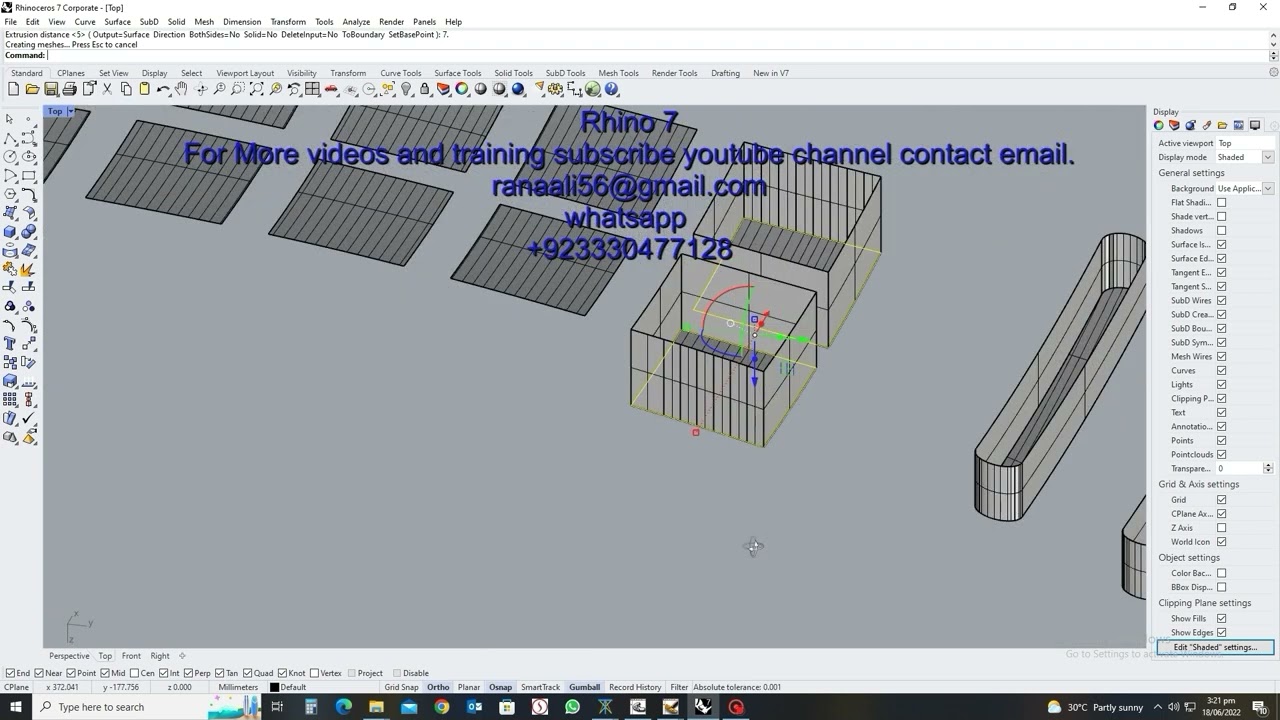Undo with the curved arrow icon
The width and height of the screenshot is (1280, 720).
tap(163, 89)
